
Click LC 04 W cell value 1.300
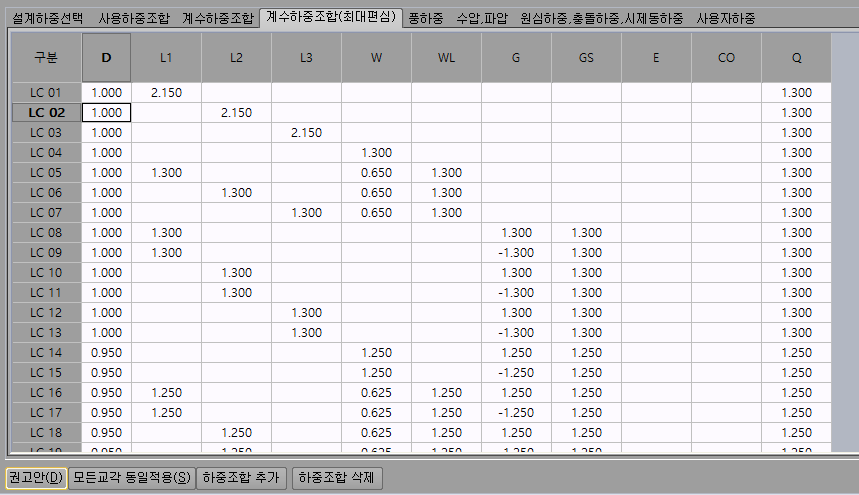click(x=376, y=153)
